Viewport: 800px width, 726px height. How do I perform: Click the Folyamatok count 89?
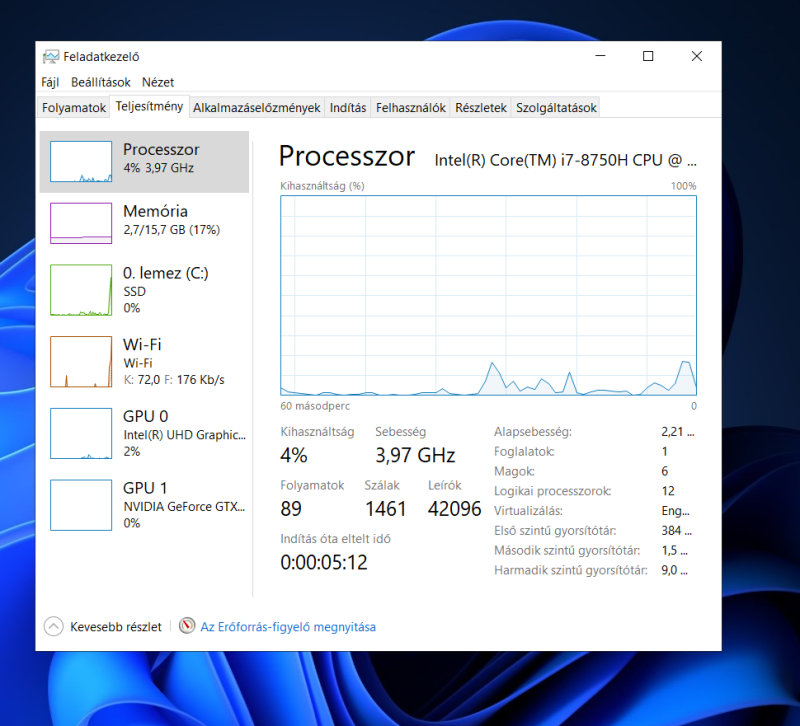(x=291, y=509)
